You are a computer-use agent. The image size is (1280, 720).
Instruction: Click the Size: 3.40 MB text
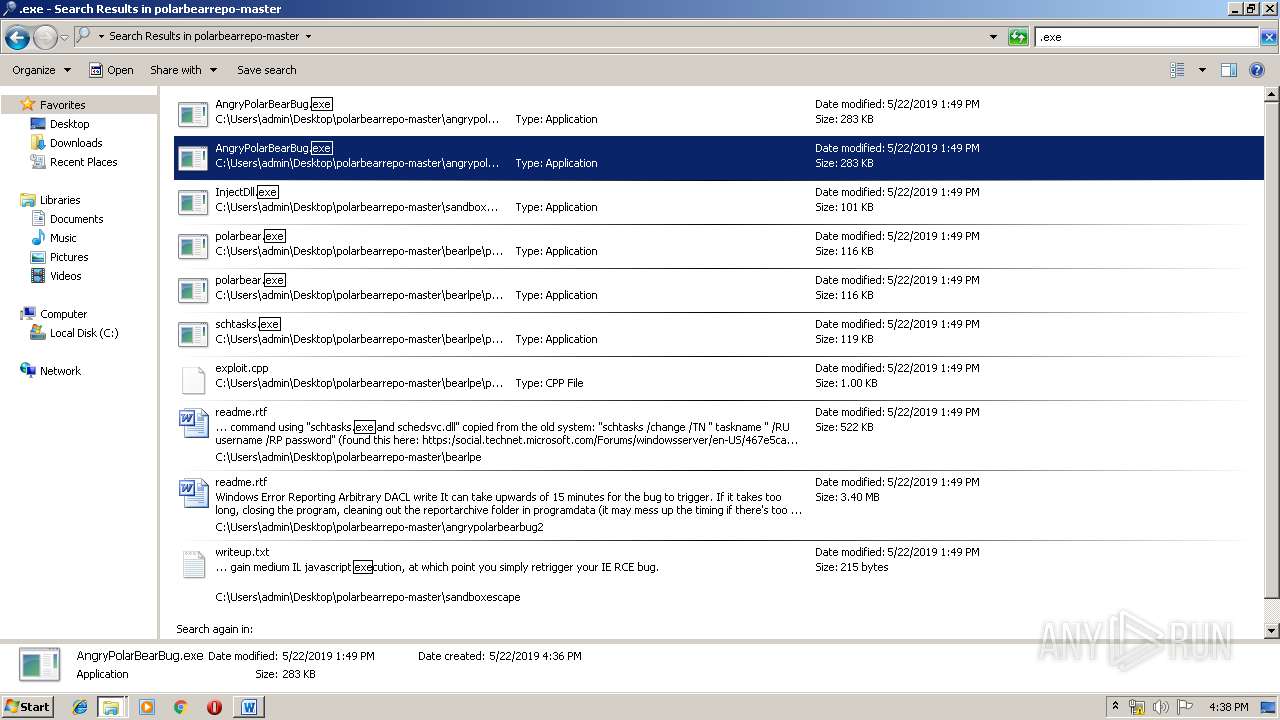(847, 497)
